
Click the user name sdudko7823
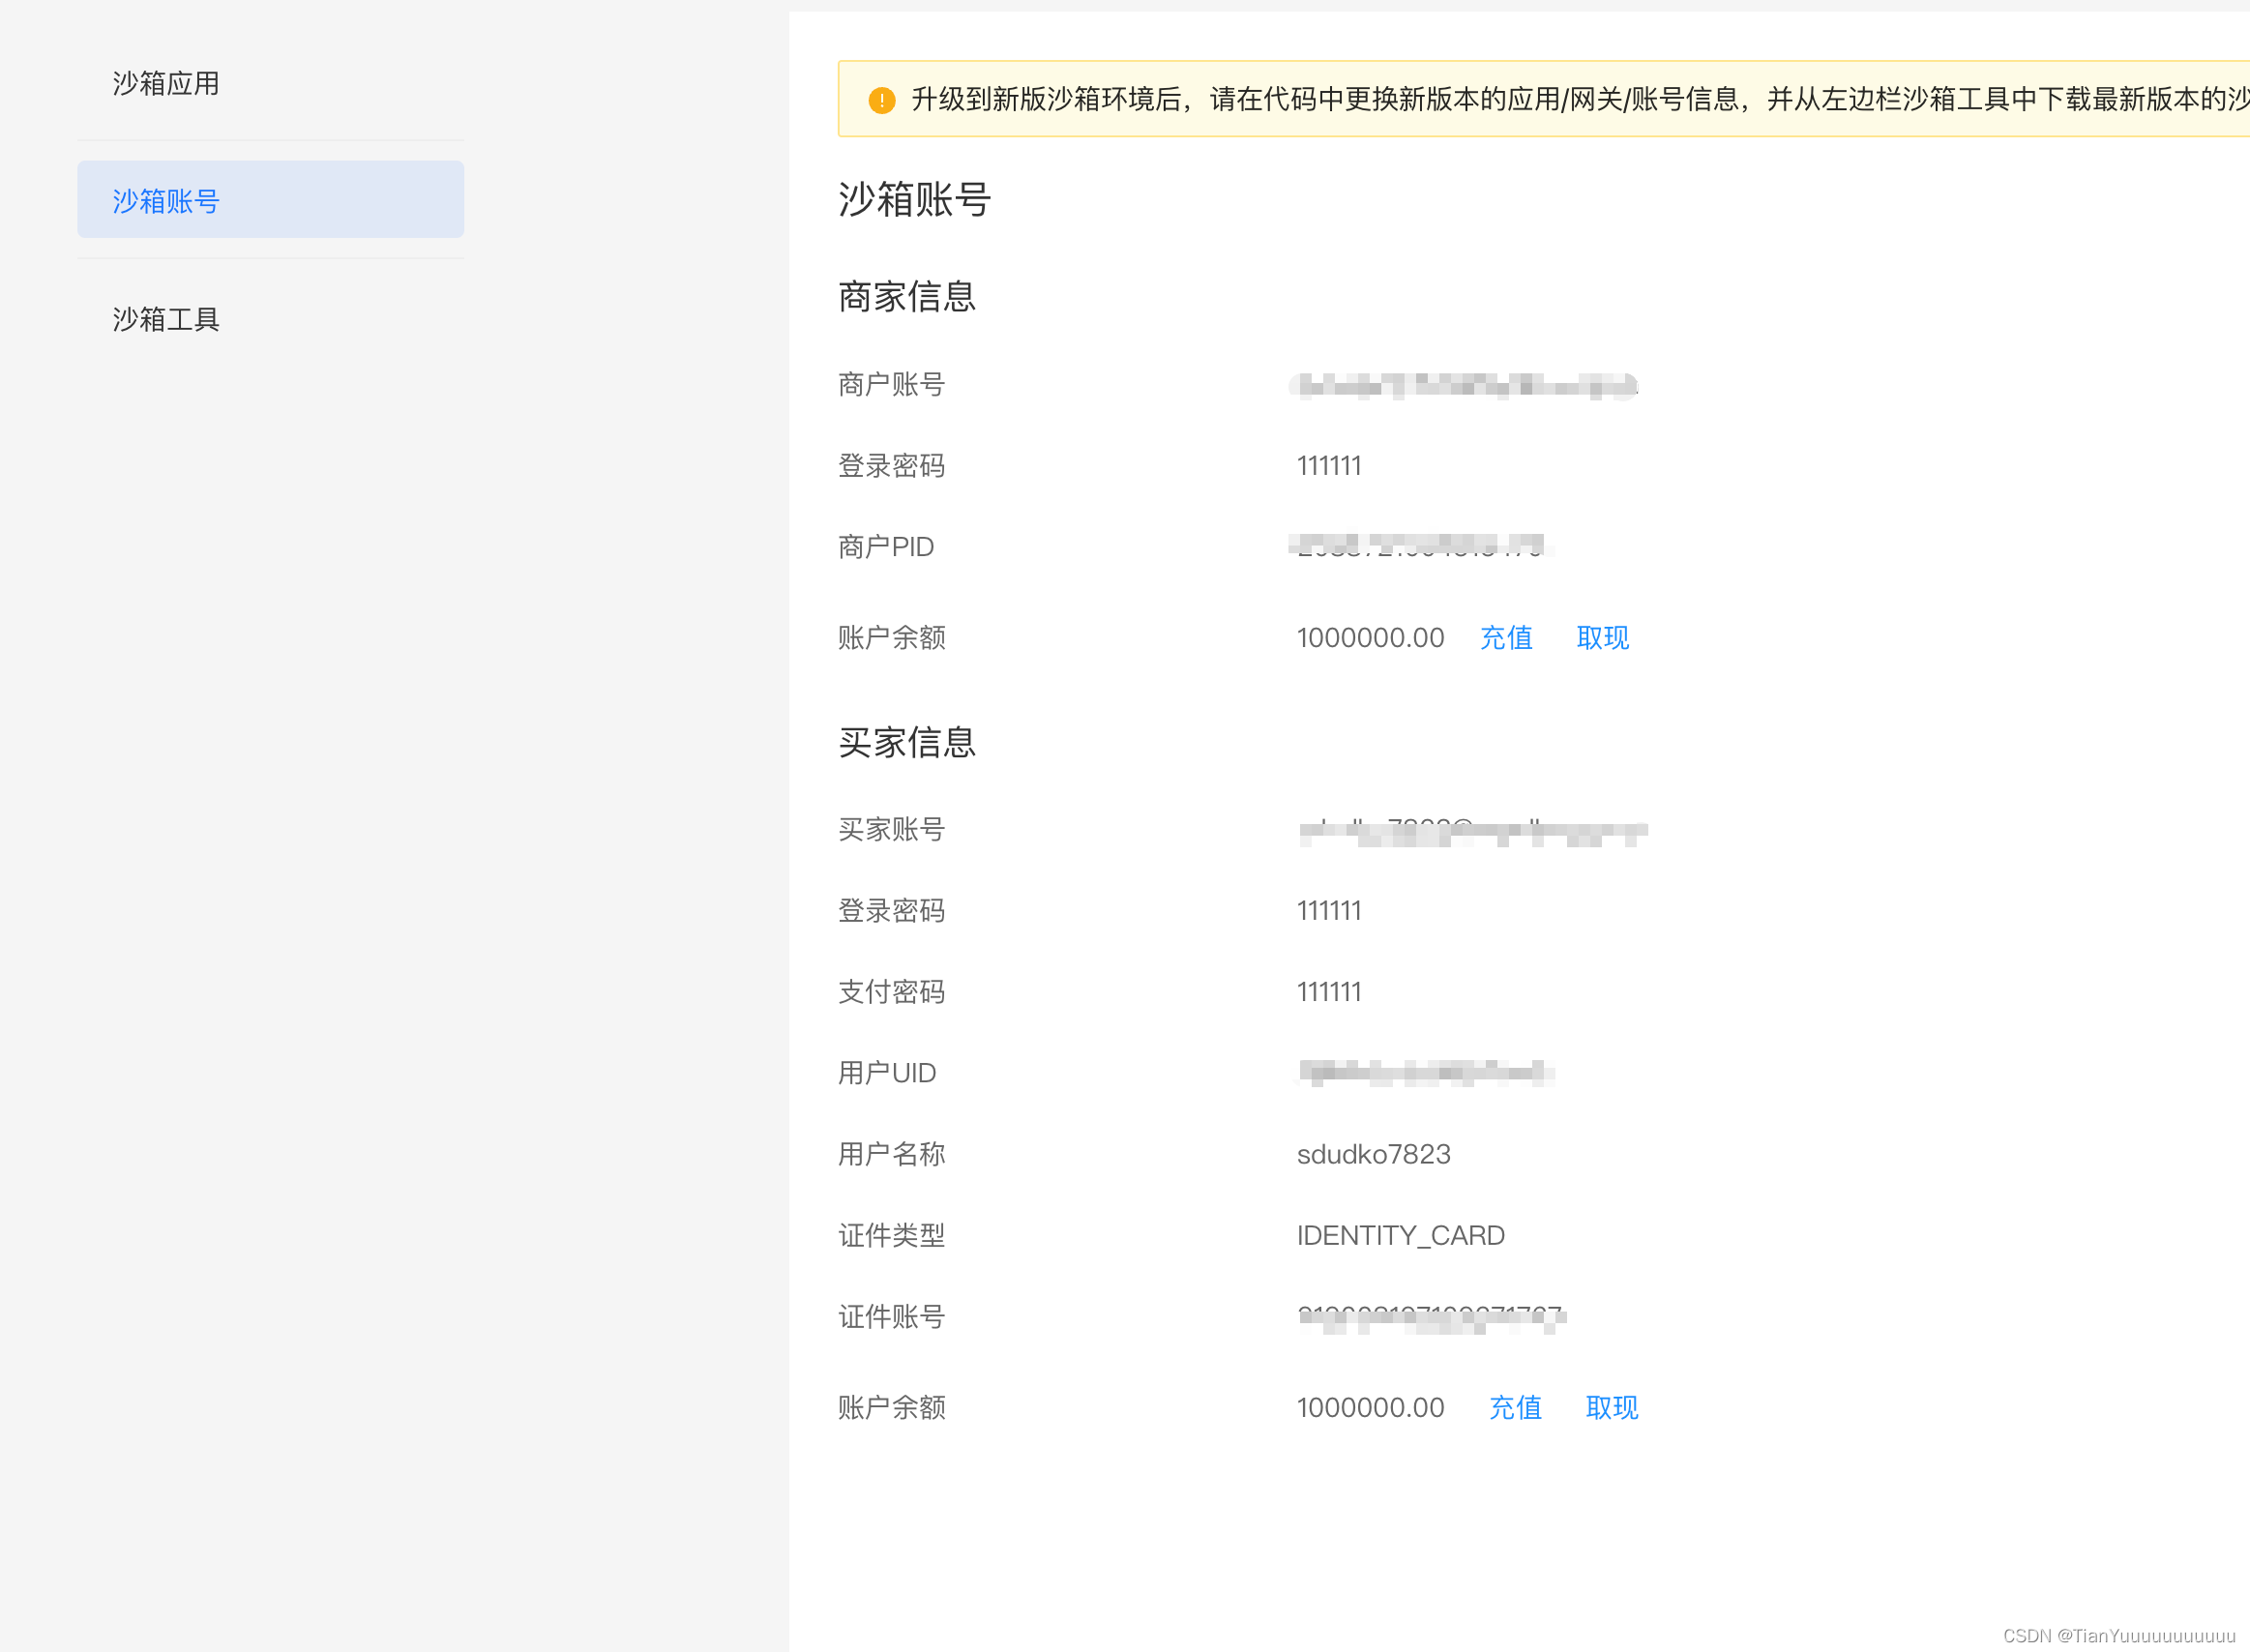(x=1373, y=1154)
